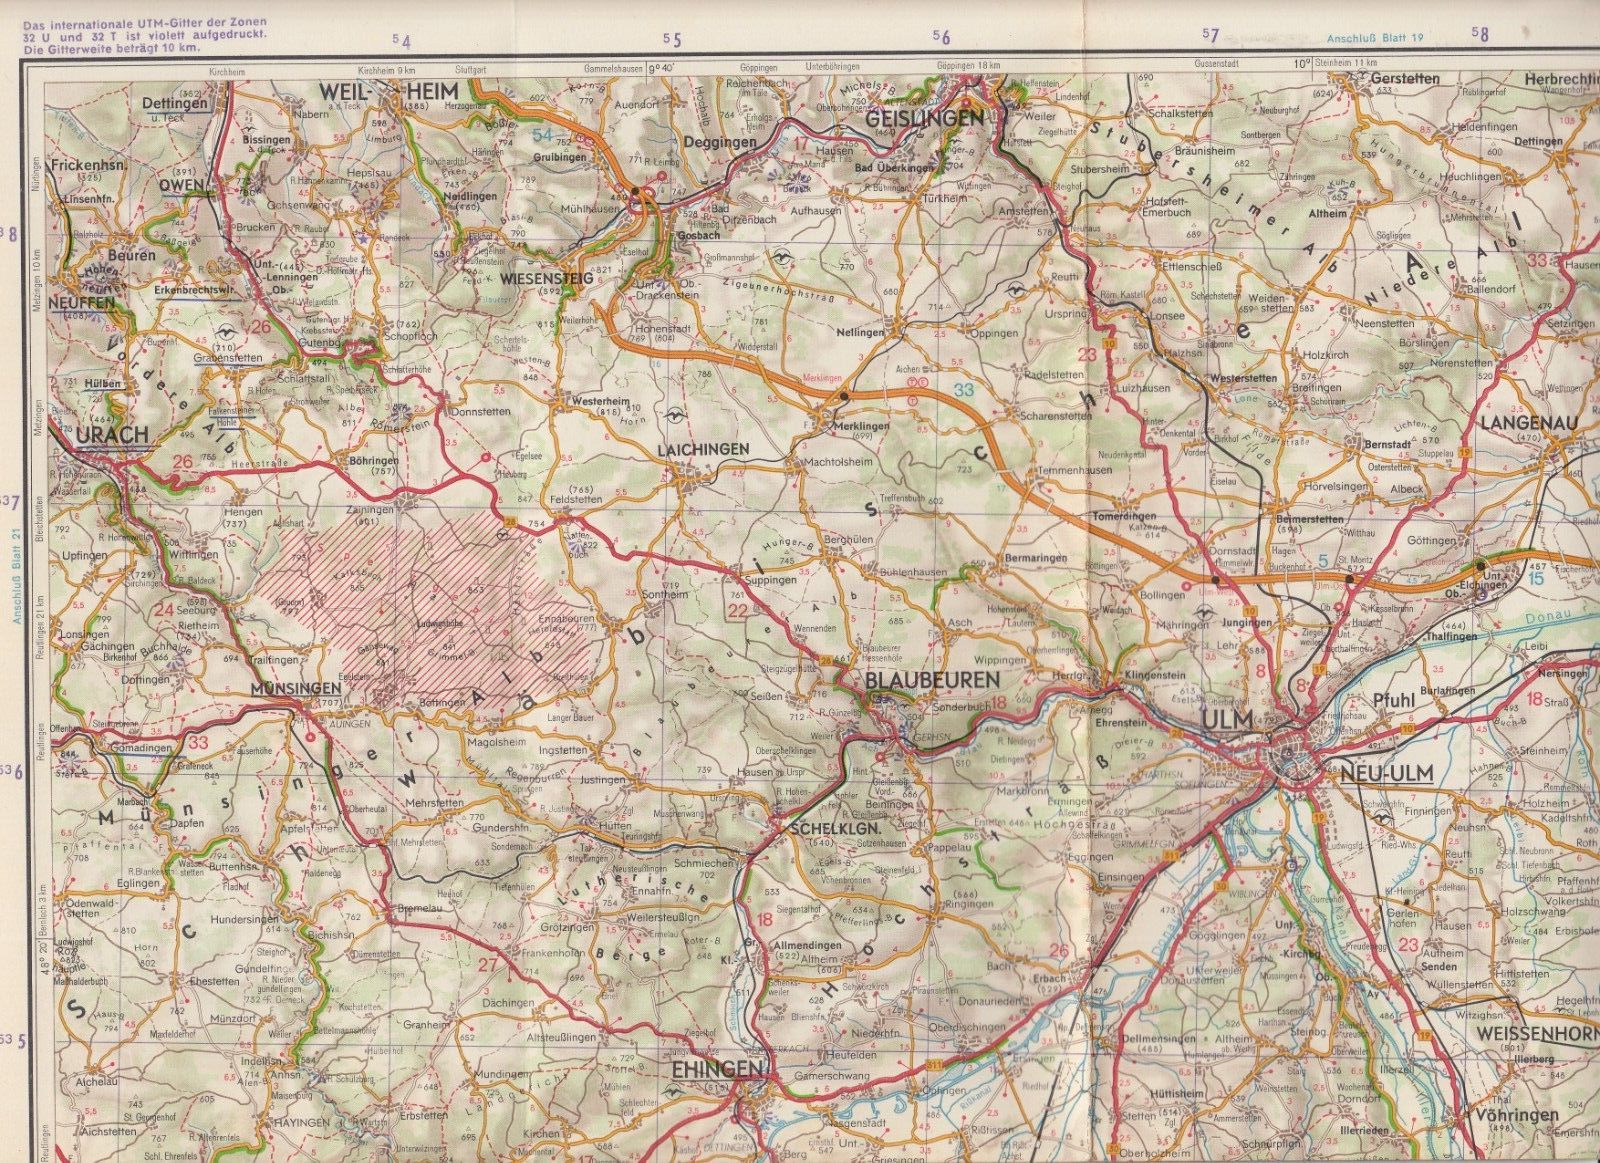
Task: Click the Machtolsheim label
Action: click(838, 463)
